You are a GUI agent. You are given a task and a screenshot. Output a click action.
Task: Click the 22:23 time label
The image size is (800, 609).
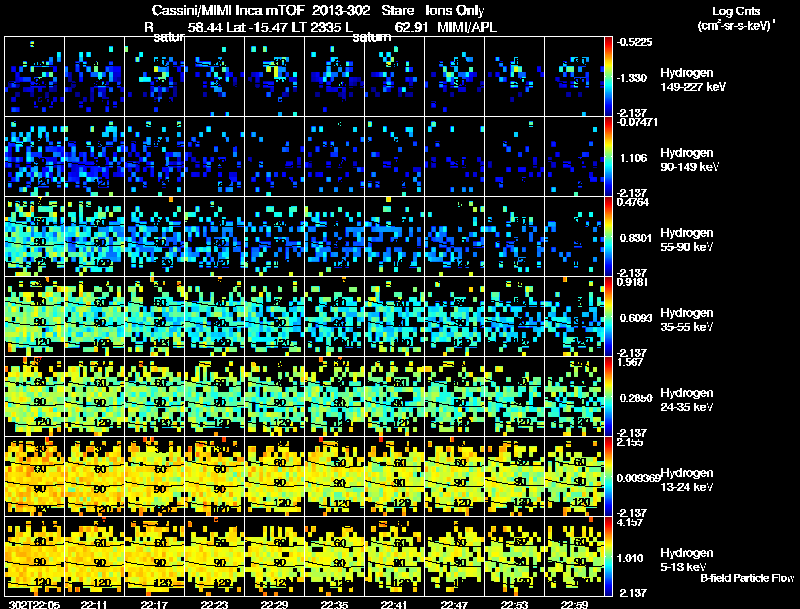click(x=214, y=604)
